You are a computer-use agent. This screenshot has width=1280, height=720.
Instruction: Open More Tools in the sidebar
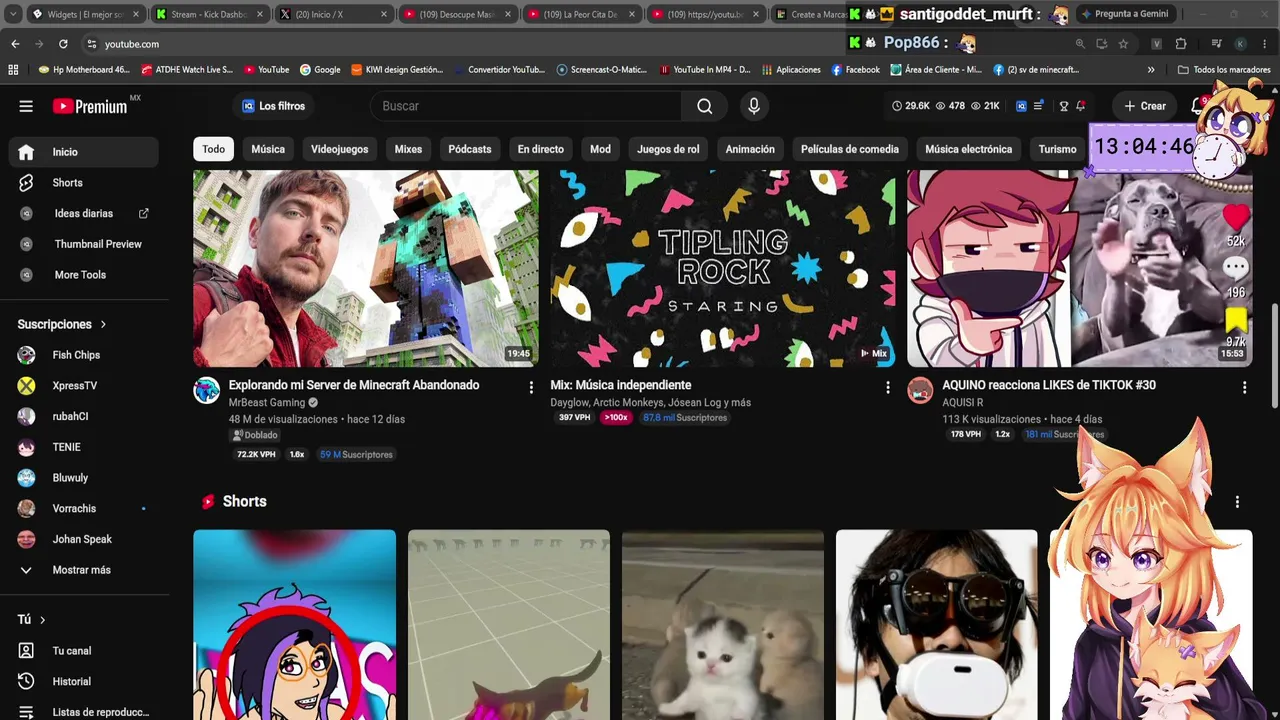(x=80, y=275)
